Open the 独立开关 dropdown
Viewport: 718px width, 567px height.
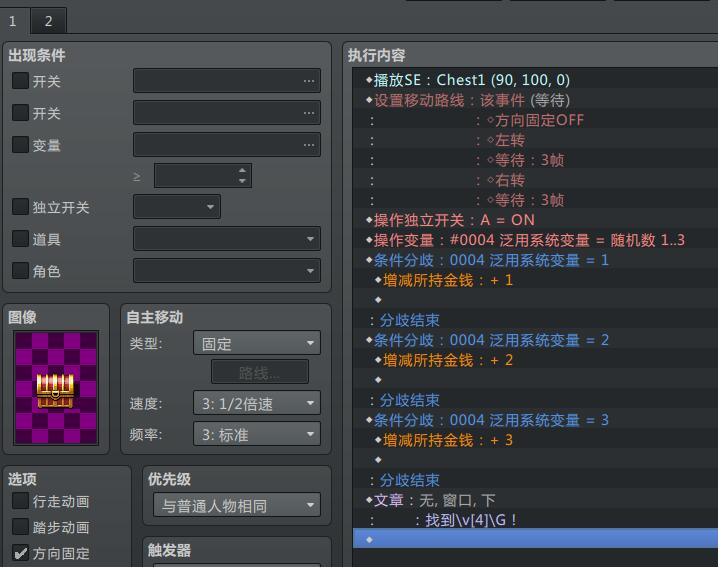[x=177, y=207]
